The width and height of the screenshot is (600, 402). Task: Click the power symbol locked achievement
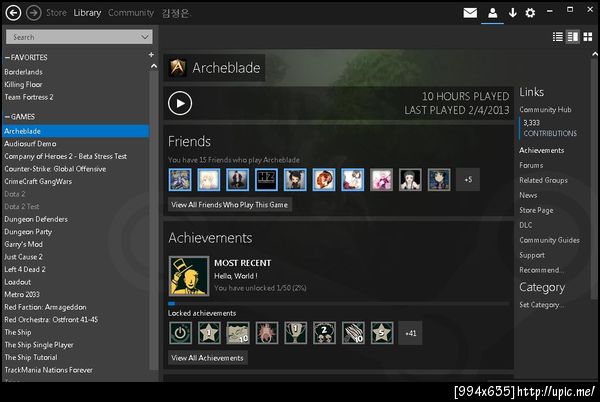pos(180,333)
